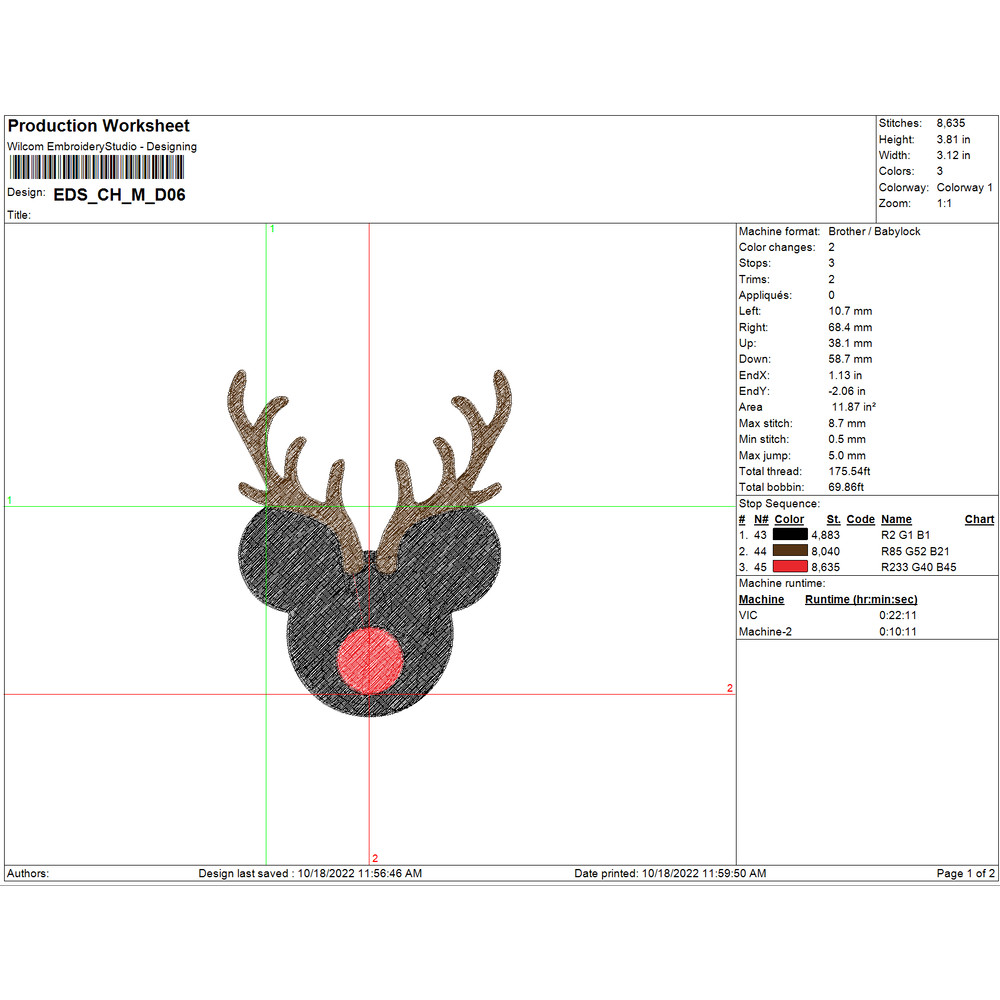The width and height of the screenshot is (1000, 1000).
Task: Click the Chart column header
Action: click(979, 519)
